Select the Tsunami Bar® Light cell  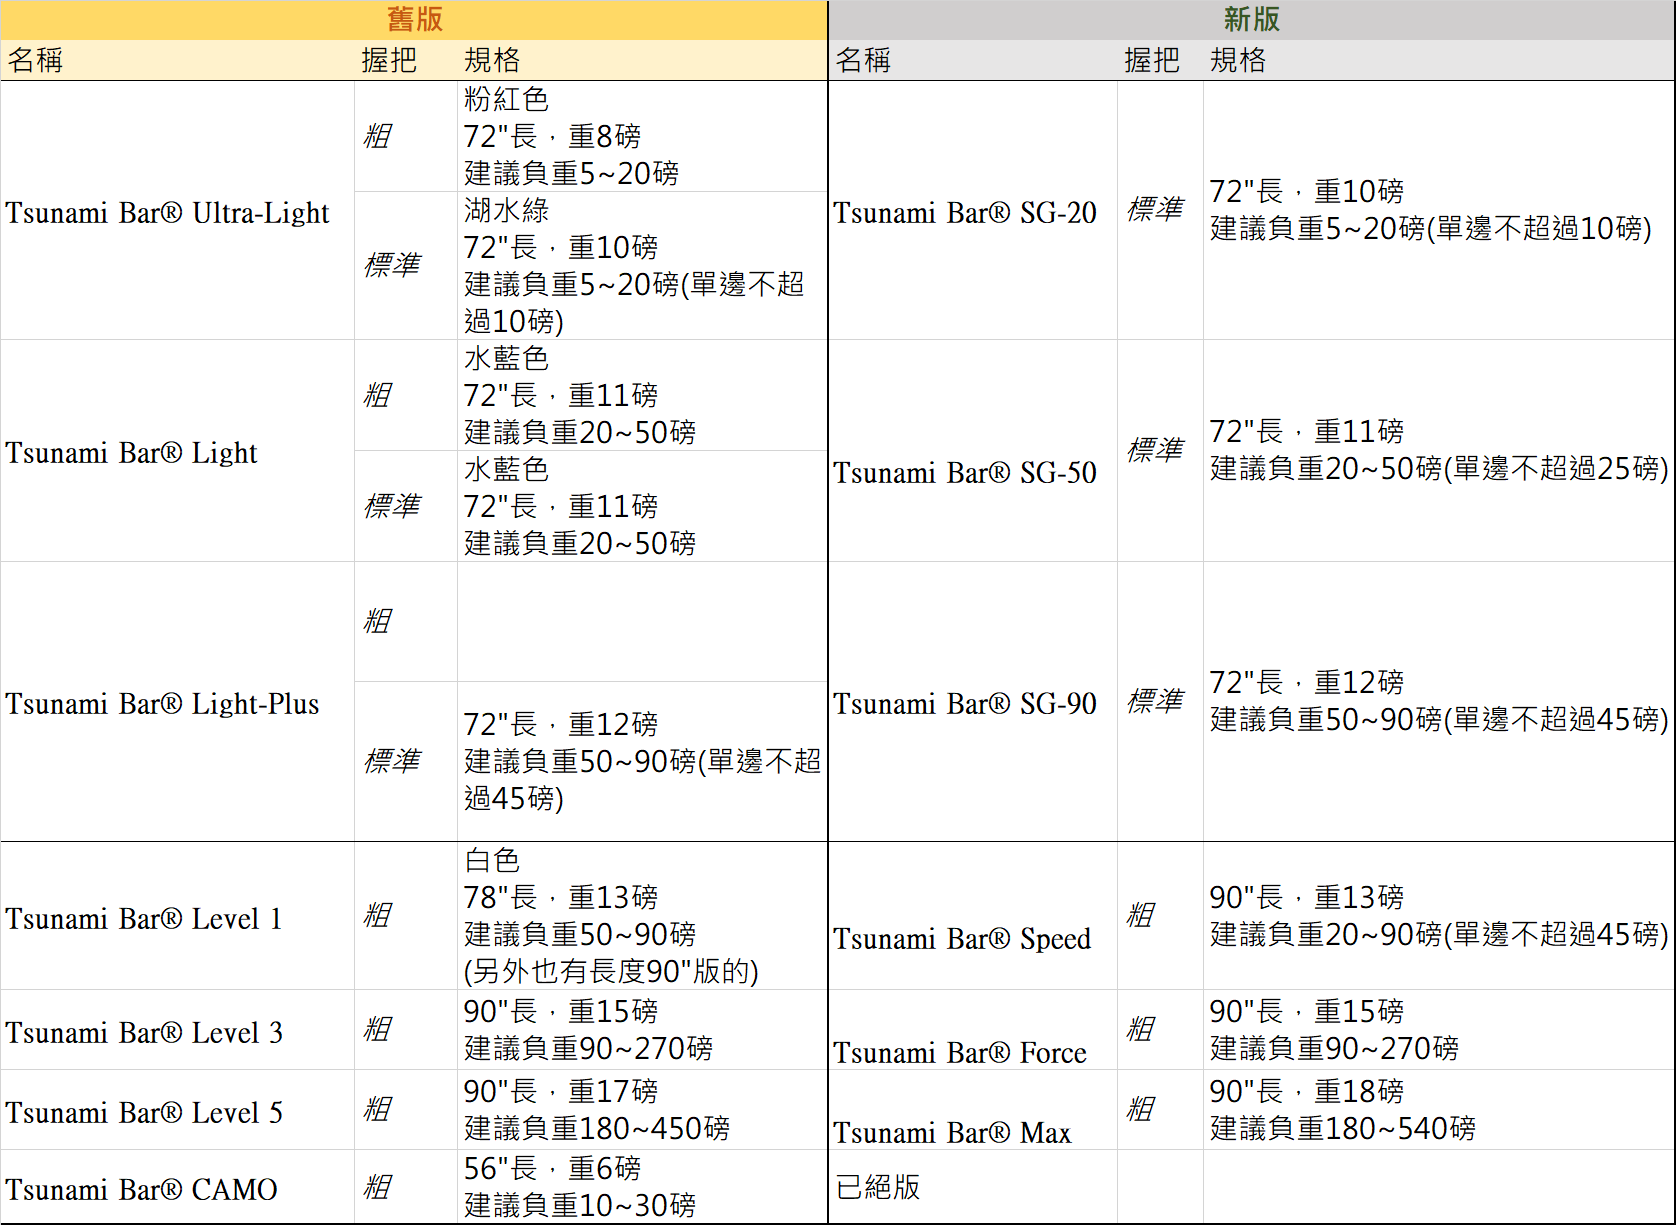[178, 451]
